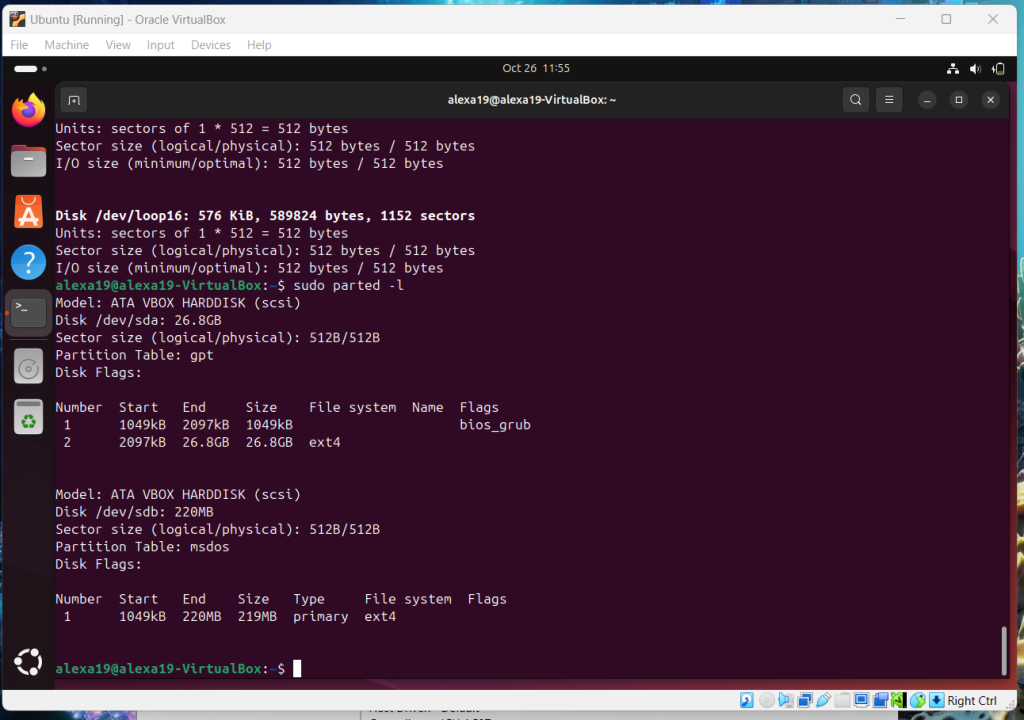Open the VirtualBox Devices menu
This screenshot has height=720, width=1024.
210,45
